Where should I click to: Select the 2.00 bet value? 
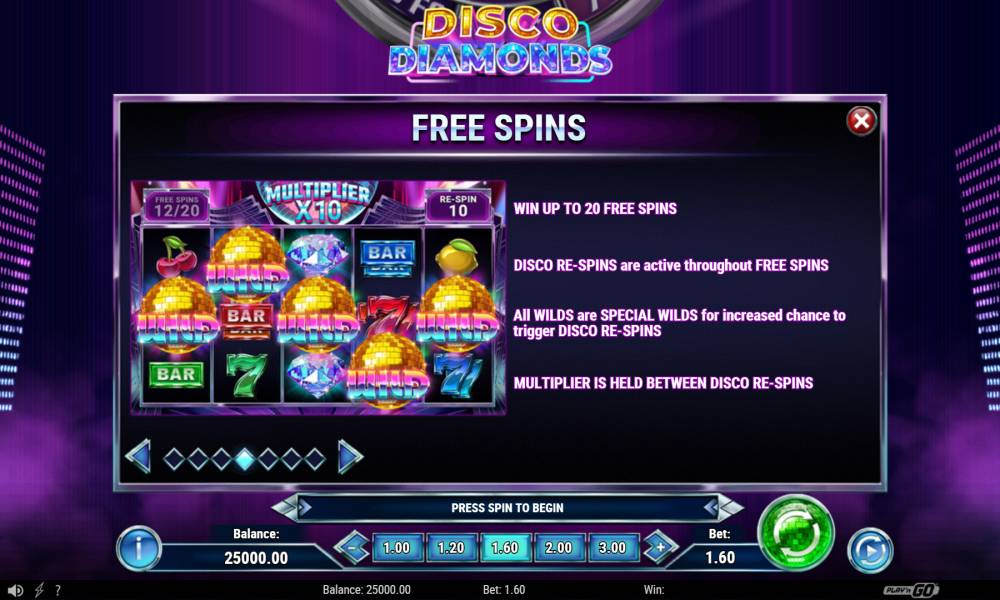(558, 548)
